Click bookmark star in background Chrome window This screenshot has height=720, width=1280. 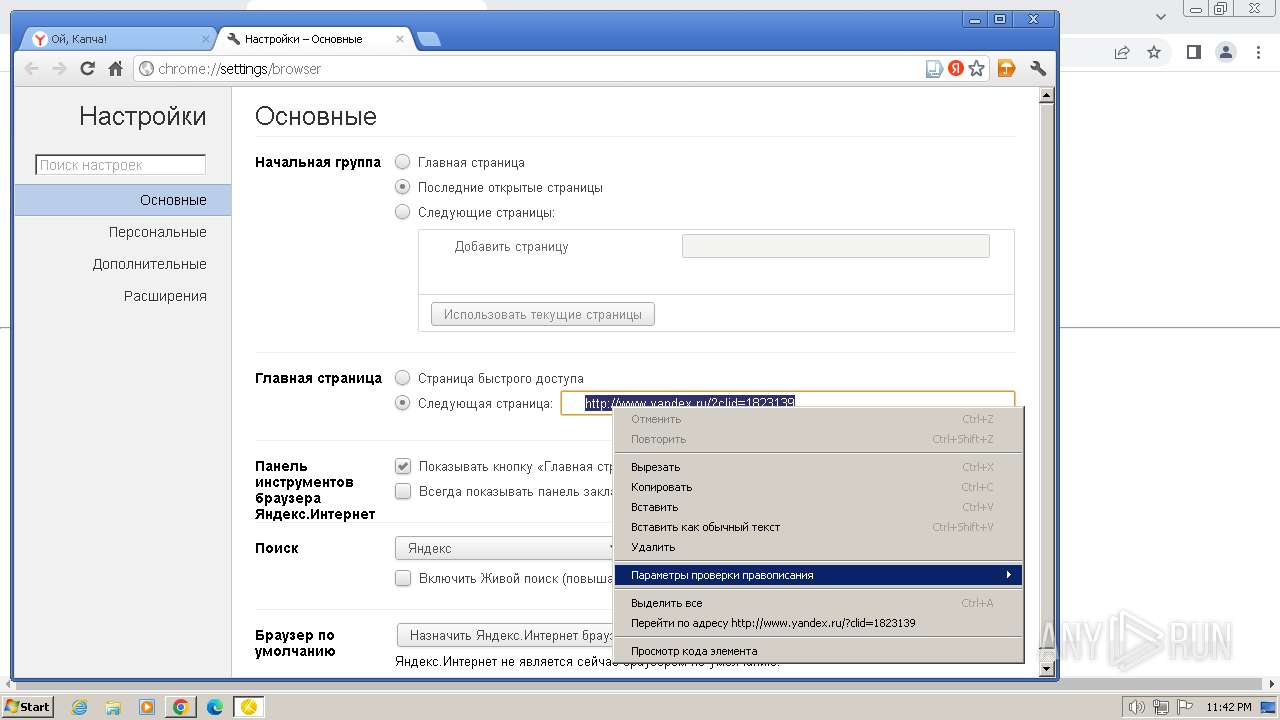tap(1154, 52)
